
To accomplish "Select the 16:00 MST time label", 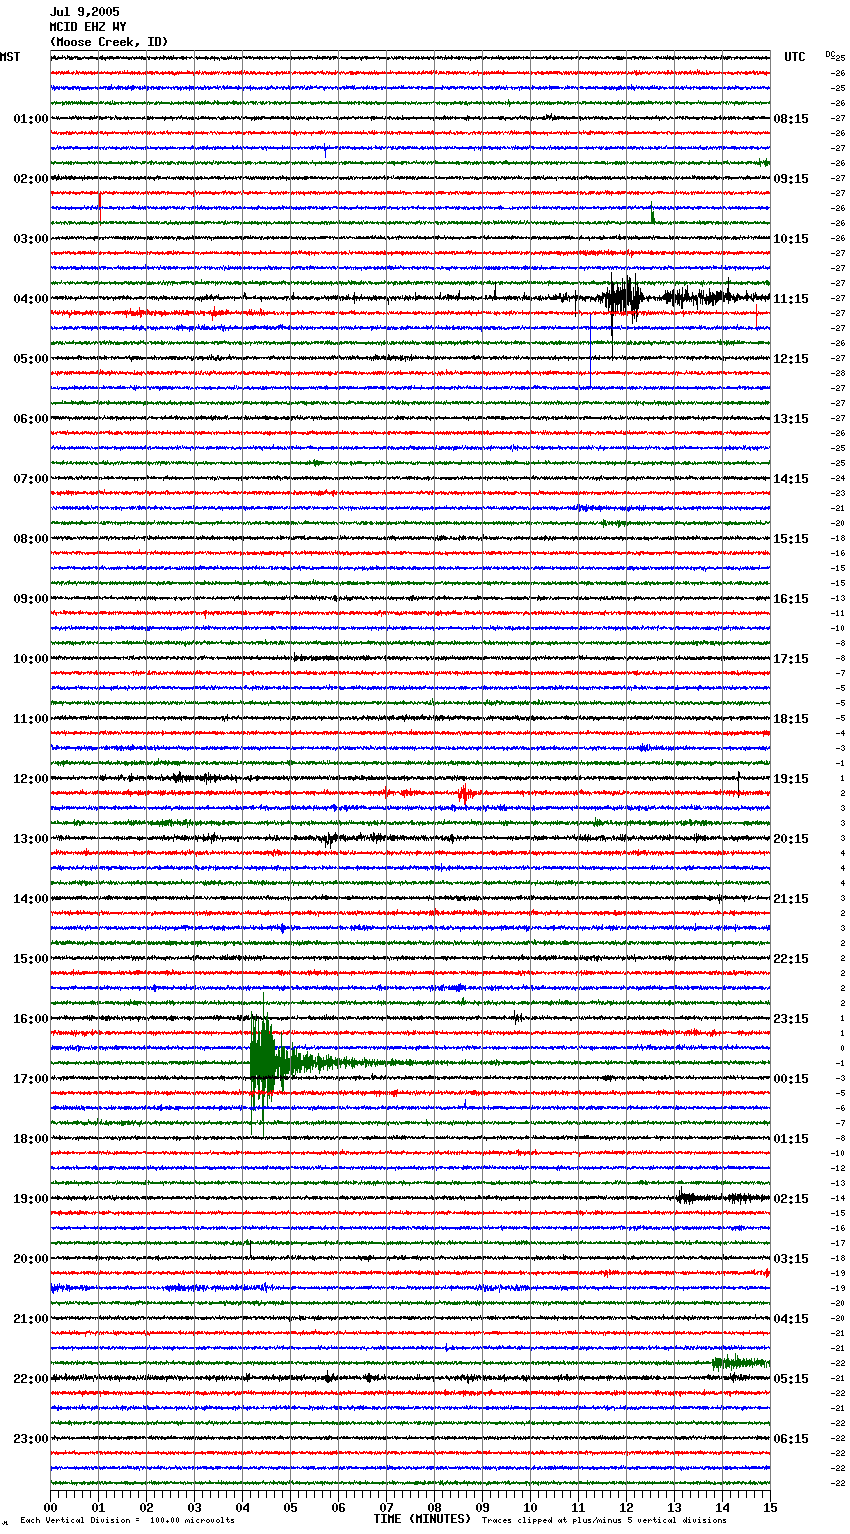I will (x=31, y=1019).
